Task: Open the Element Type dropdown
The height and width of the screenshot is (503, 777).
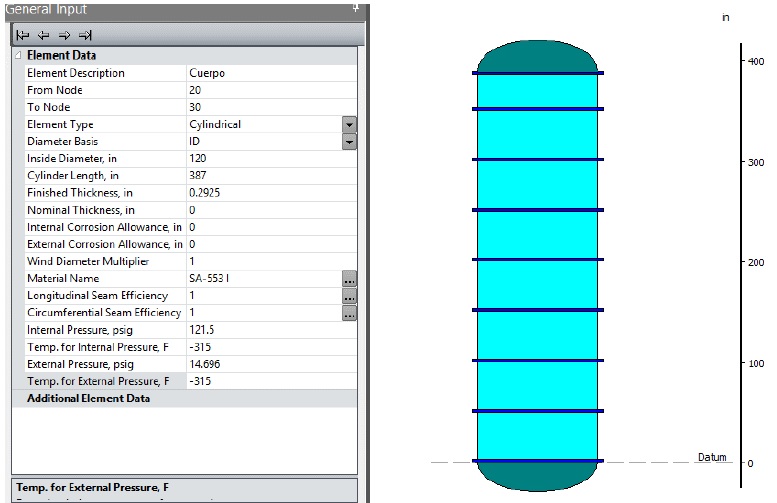Action: 349,125
